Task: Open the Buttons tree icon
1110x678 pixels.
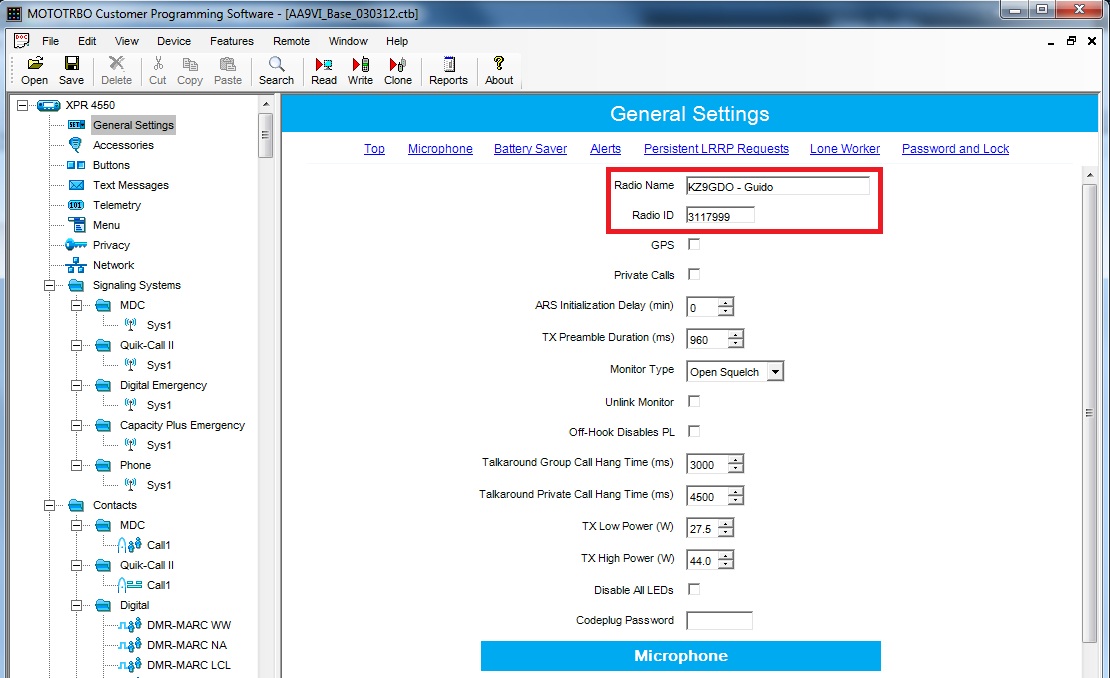Action: click(76, 165)
